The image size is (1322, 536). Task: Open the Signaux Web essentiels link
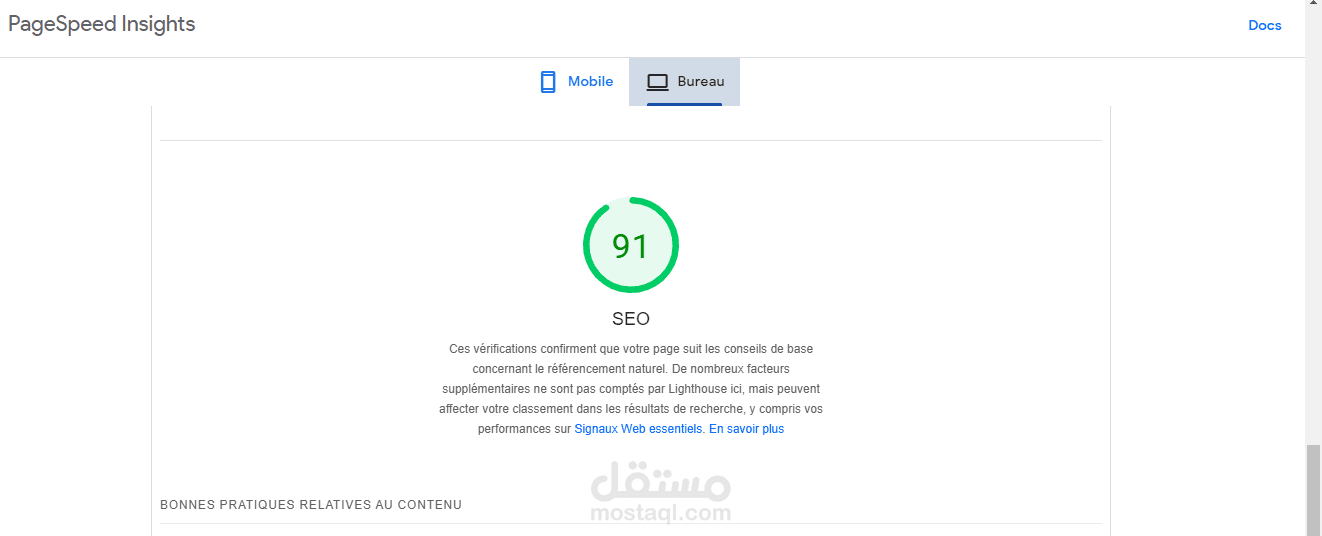click(x=639, y=429)
